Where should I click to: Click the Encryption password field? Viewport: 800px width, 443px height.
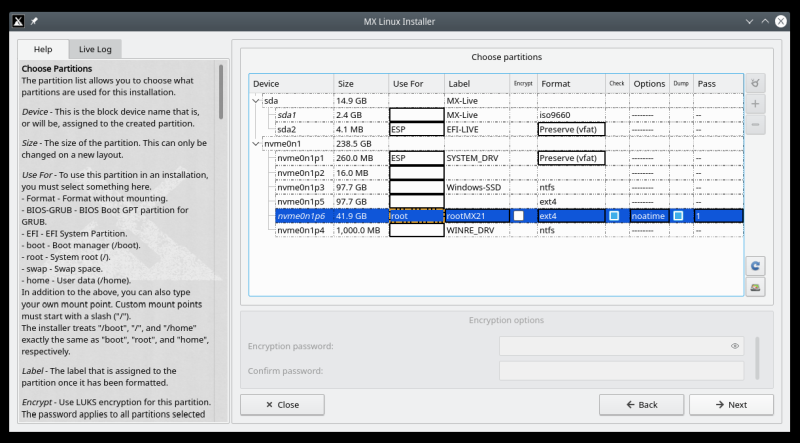(621, 346)
